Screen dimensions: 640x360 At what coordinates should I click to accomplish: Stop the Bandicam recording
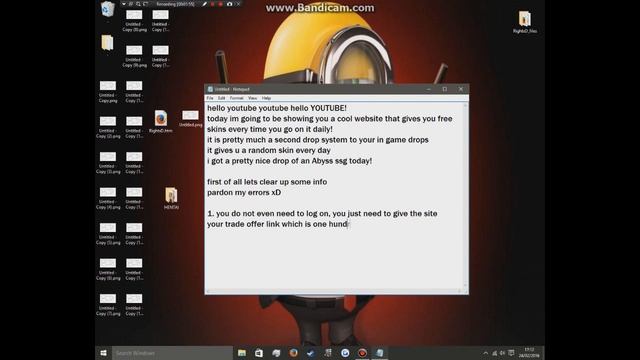pyautogui.click(x=221, y=4)
